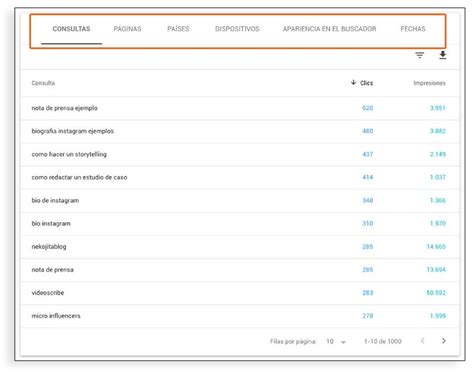Select the query 'nota de prensa ejemplo'
Image resolution: width=474 pixels, height=372 pixels.
tap(64, 108)
